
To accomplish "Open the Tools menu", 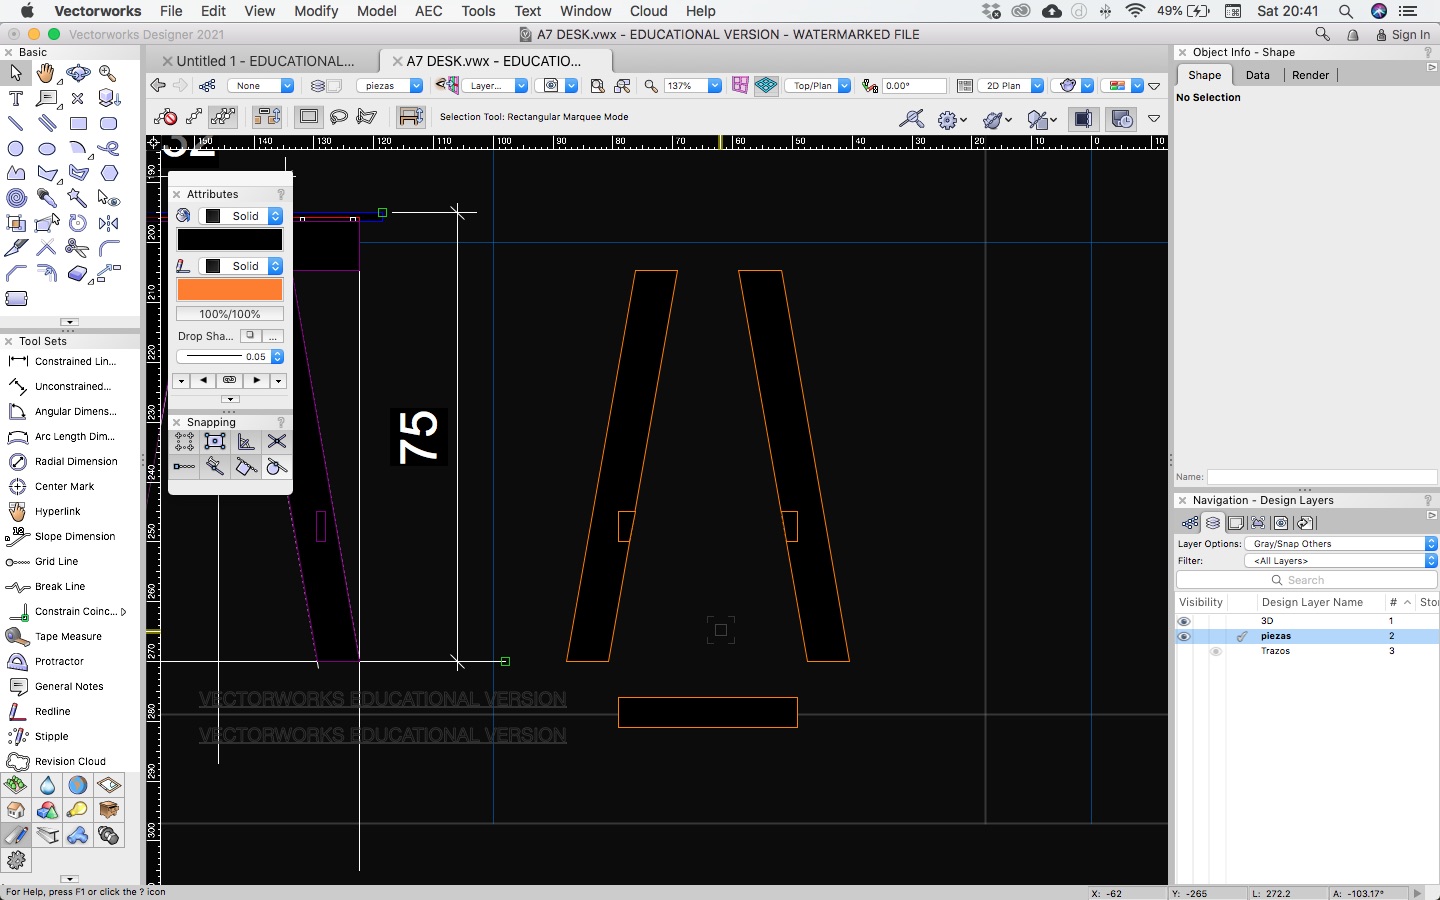I will [478, 11].
